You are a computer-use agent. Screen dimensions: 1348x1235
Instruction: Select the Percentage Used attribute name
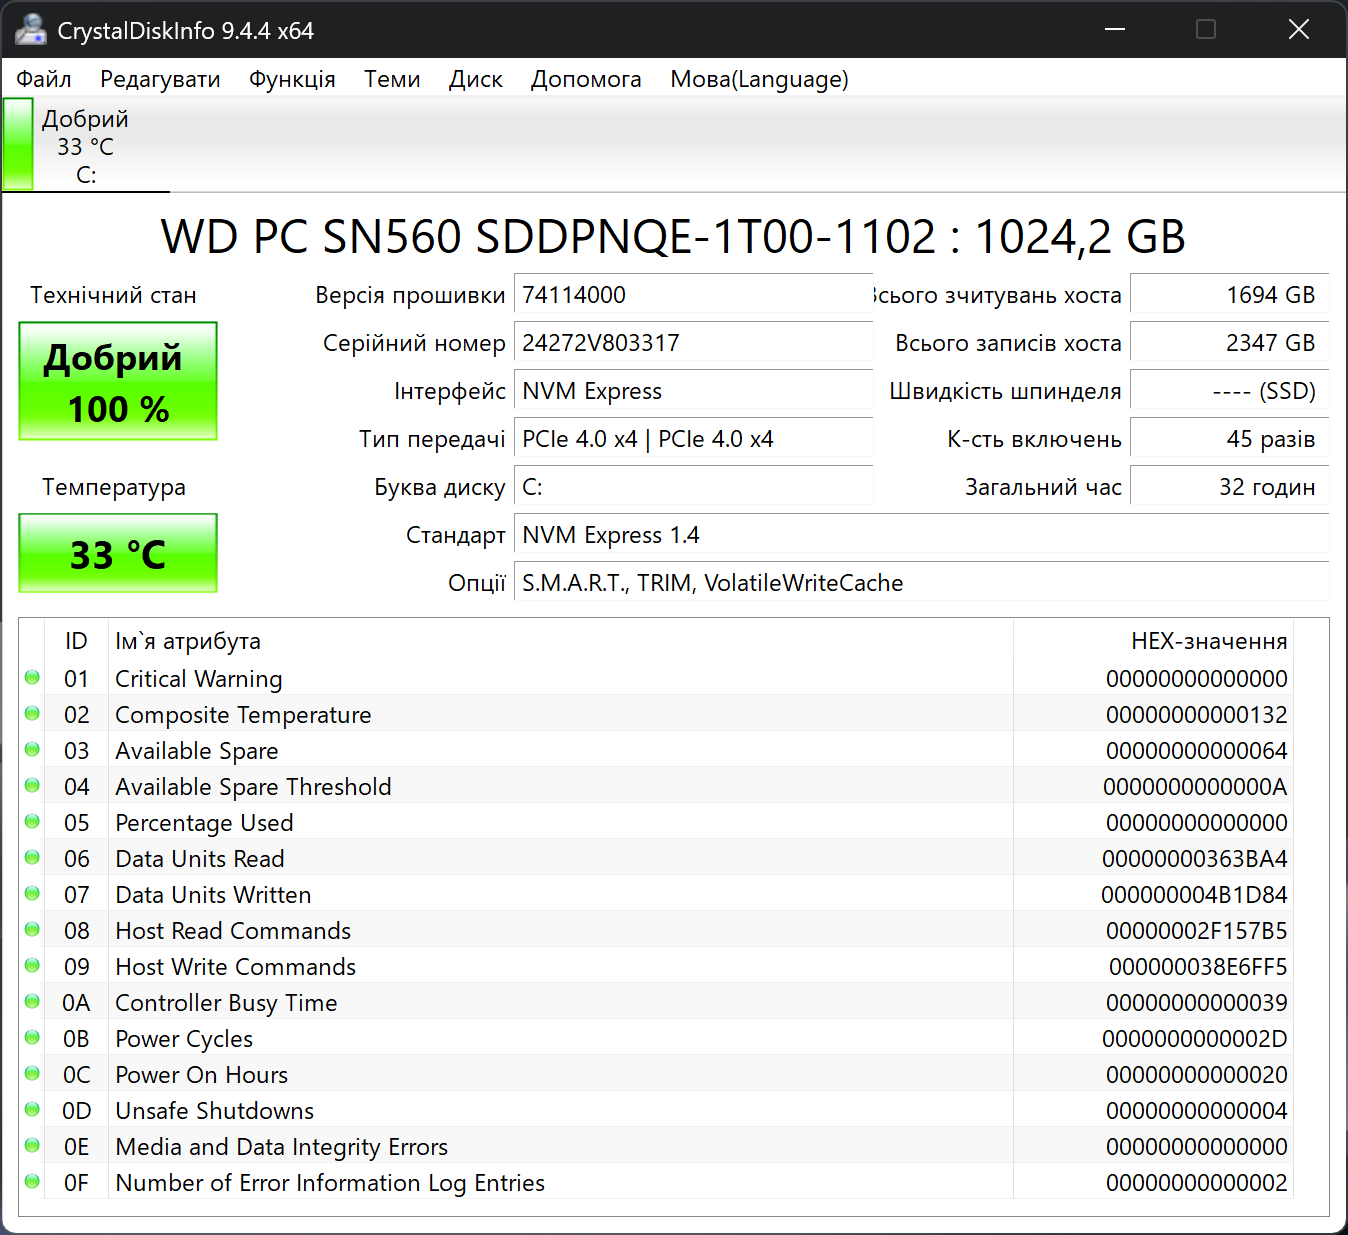(x=204, y=823)
